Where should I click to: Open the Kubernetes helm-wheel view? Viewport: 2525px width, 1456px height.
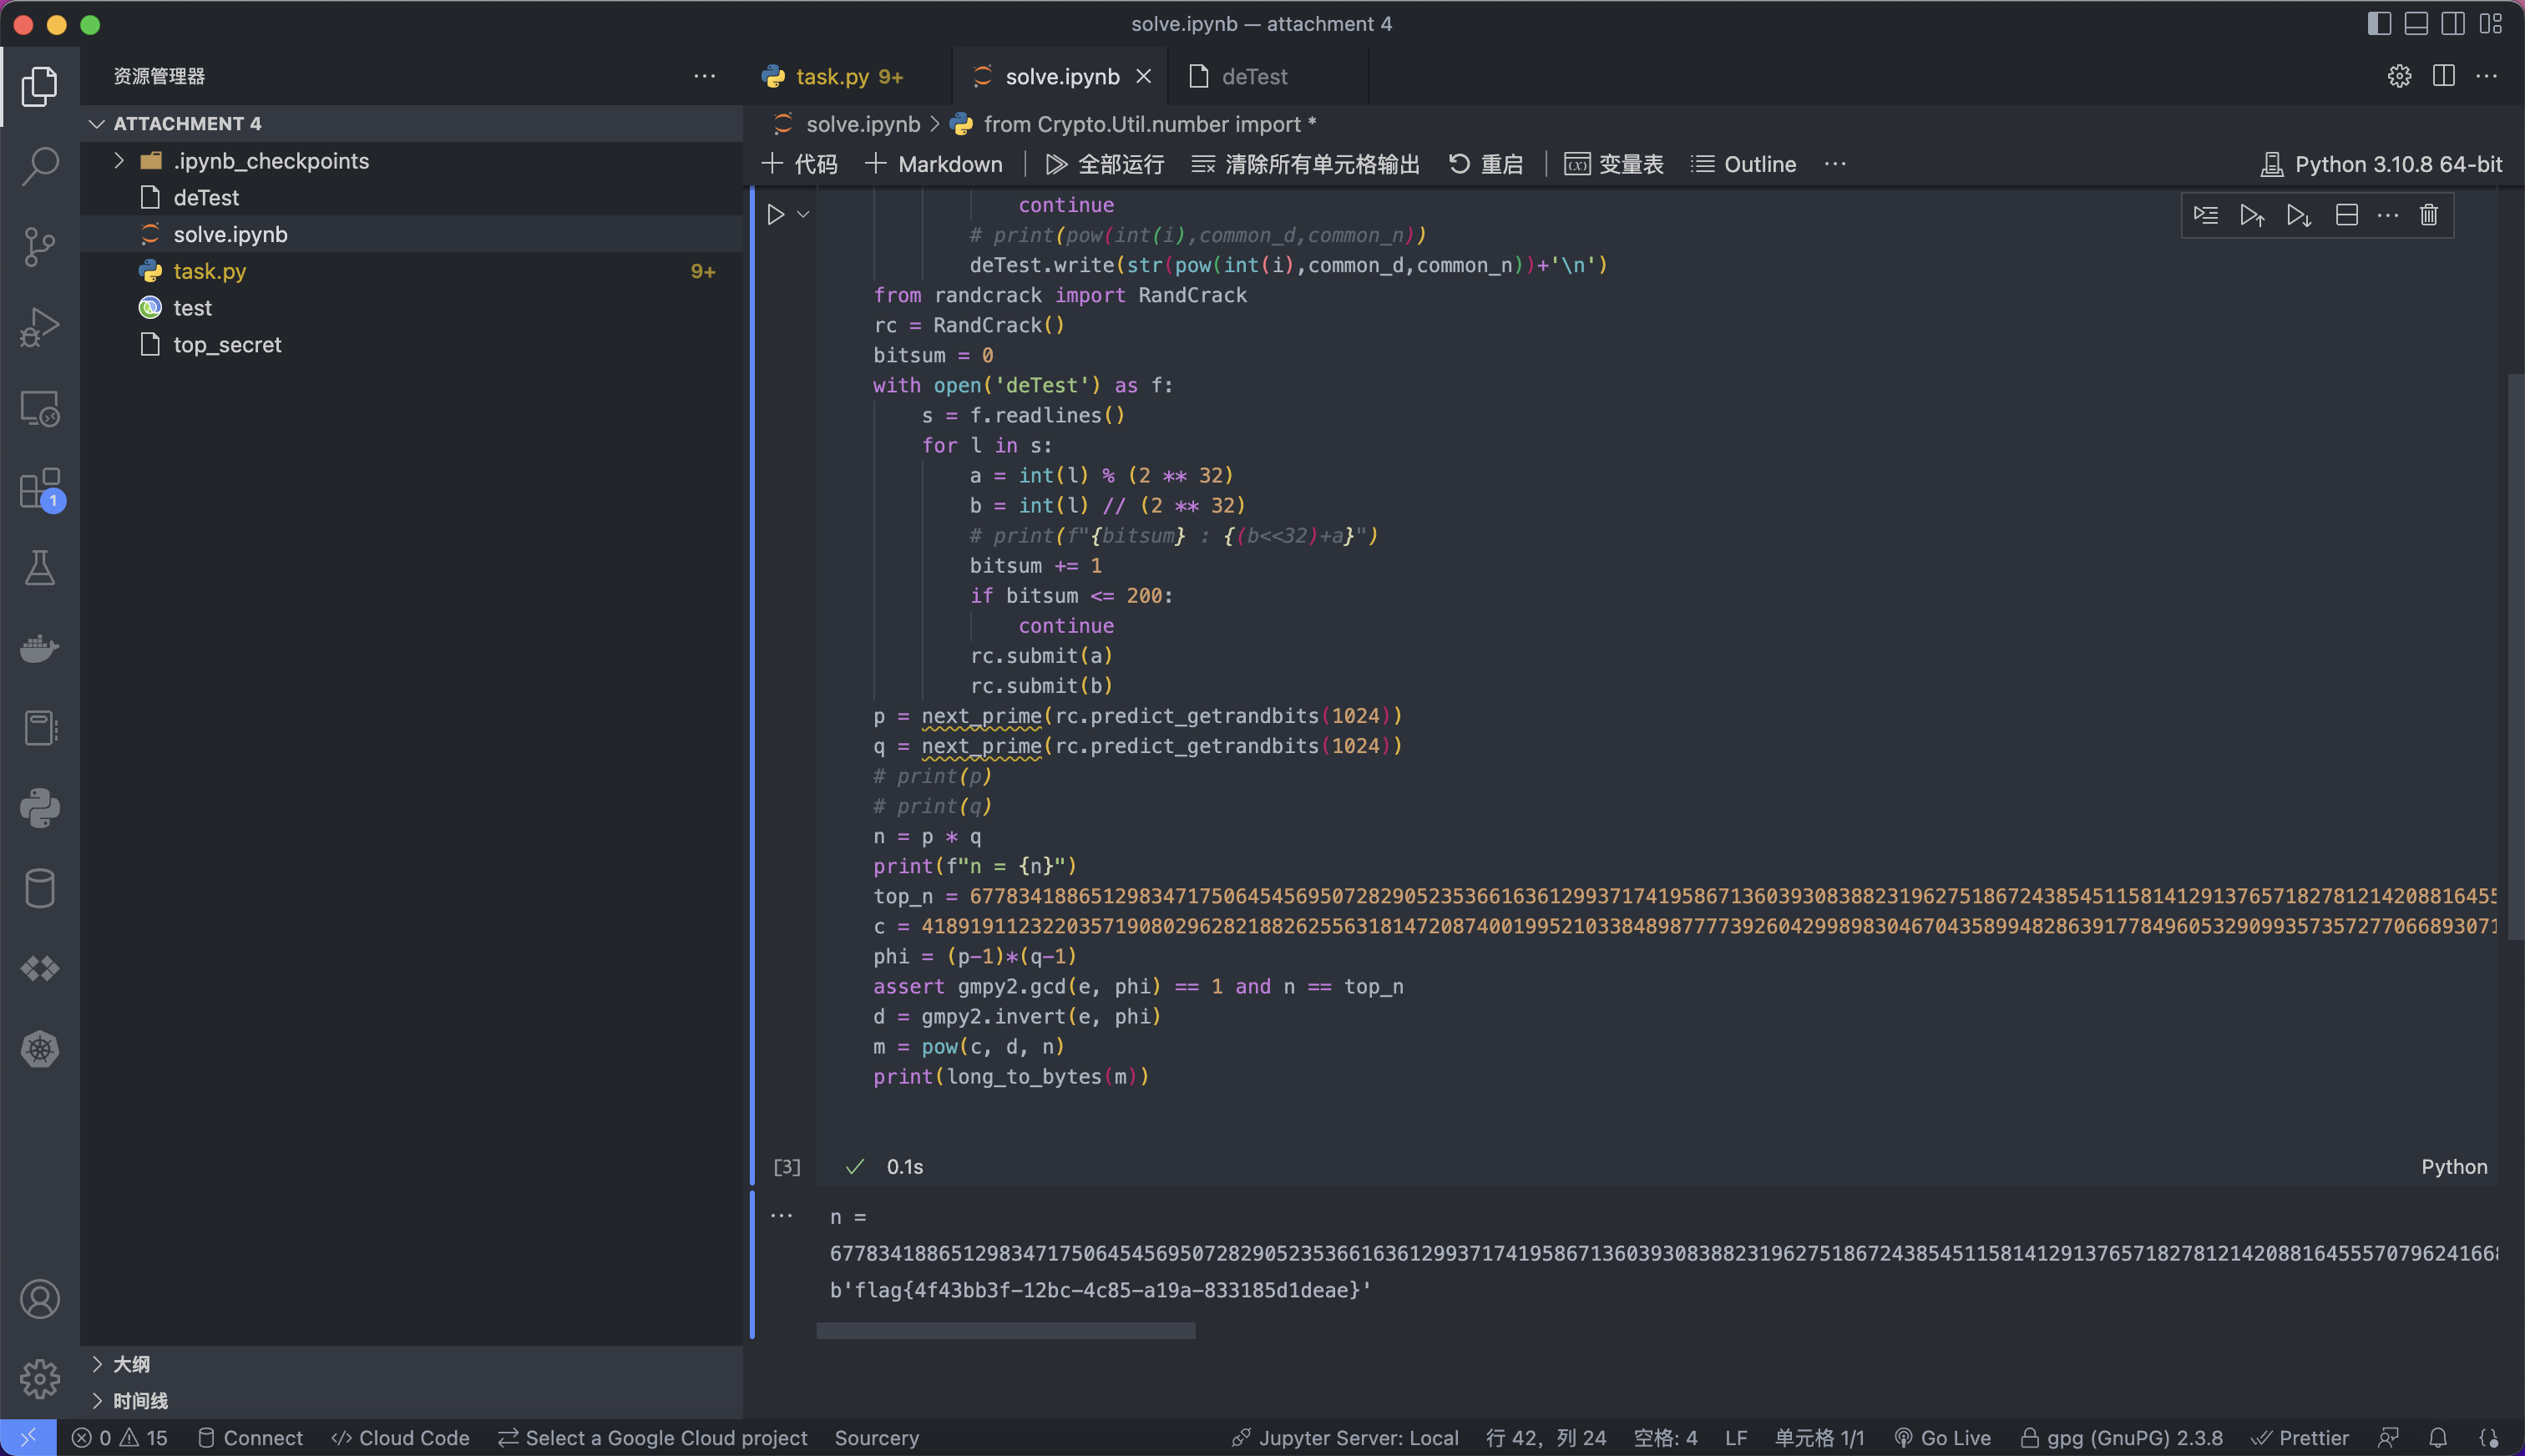pos(40,1049)
